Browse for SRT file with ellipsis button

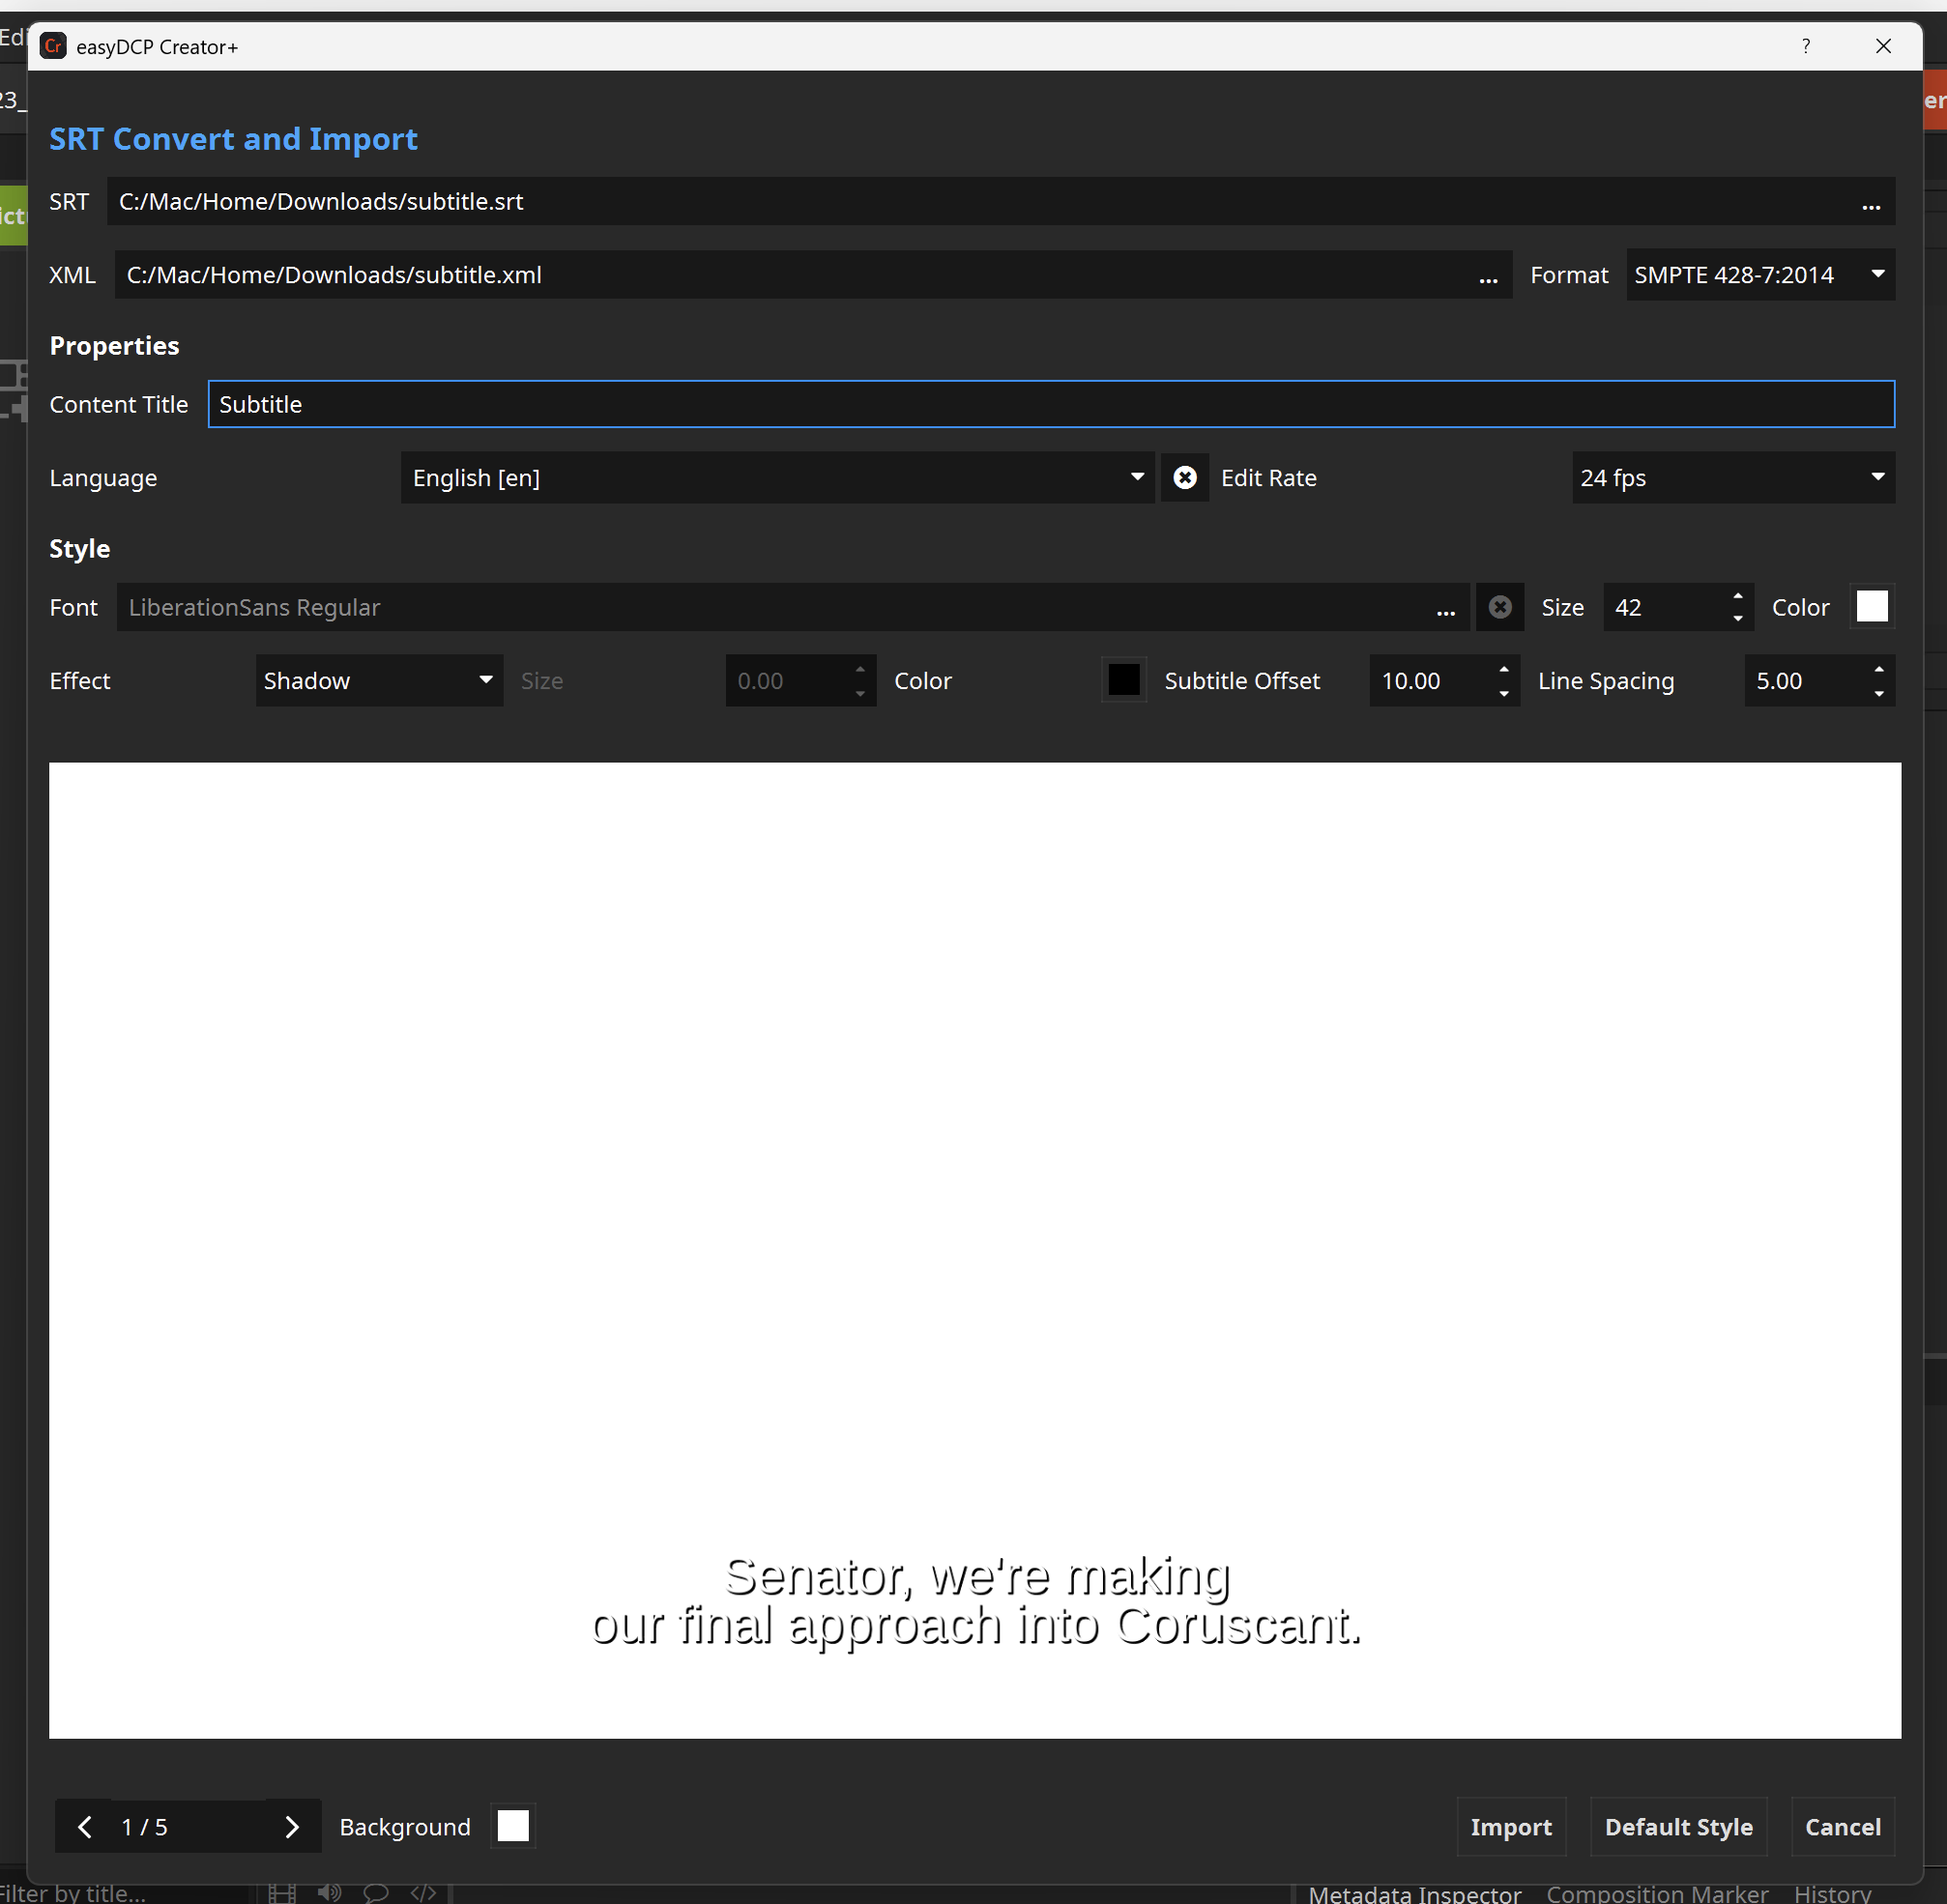[1870, 204]
